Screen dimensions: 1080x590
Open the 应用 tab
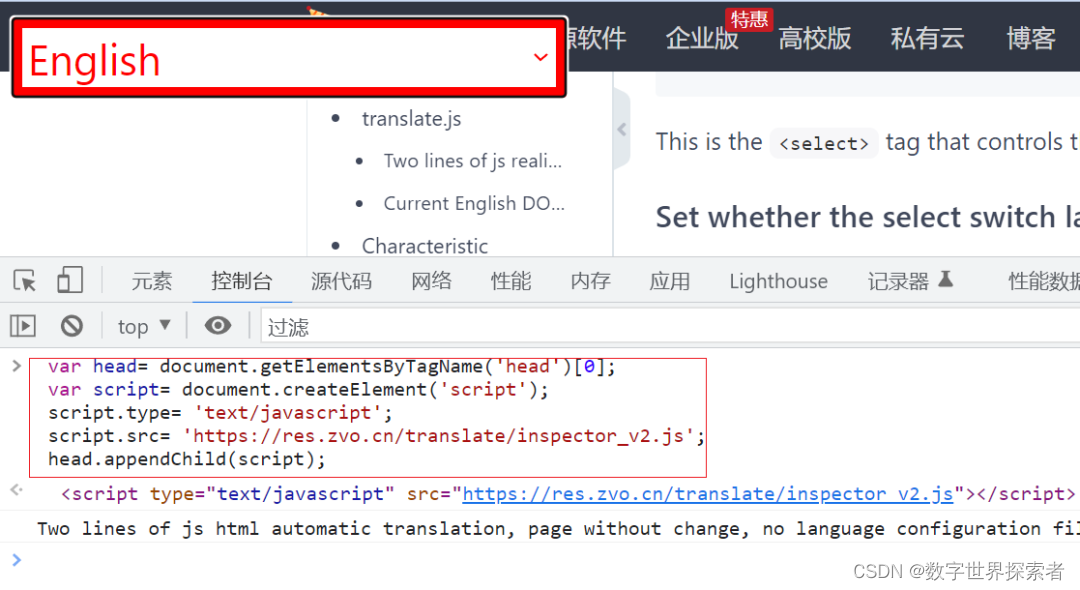click(x=669, y=281)
